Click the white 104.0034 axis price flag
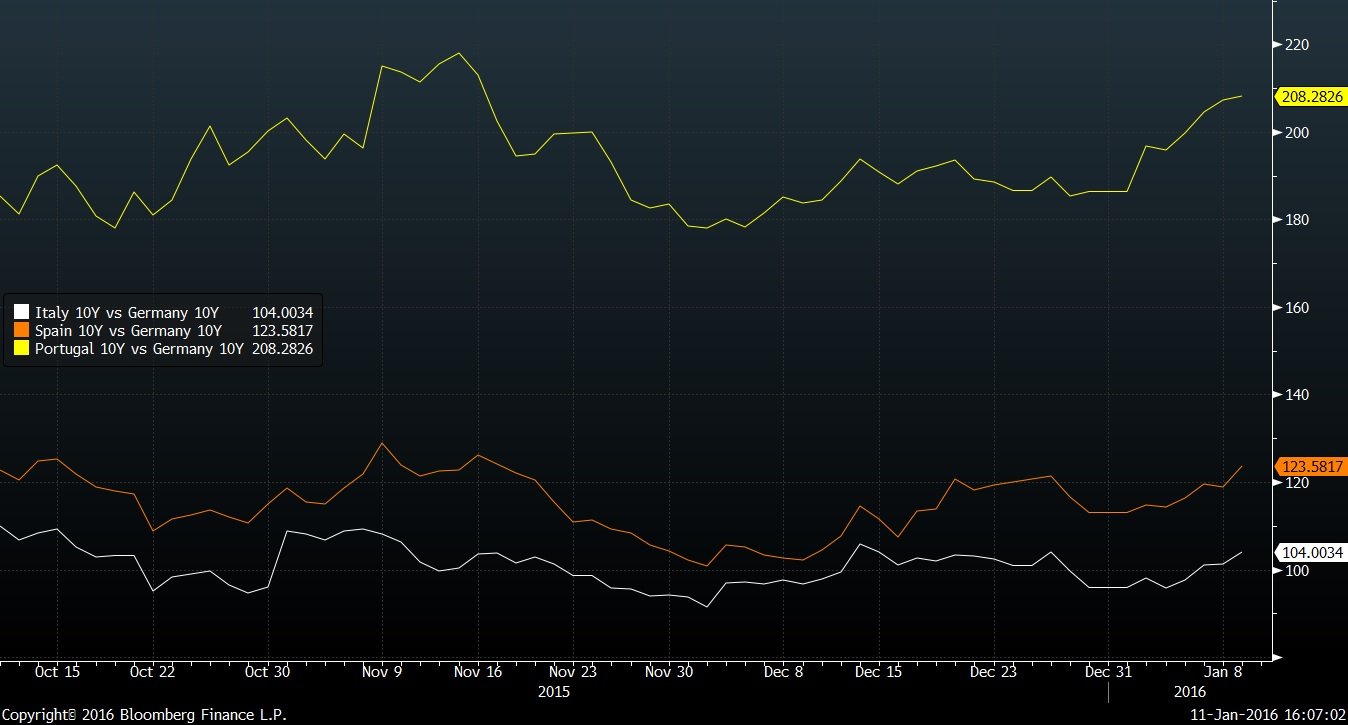The width and height of the screenshot is (1348, 725). pos(1309,552)
